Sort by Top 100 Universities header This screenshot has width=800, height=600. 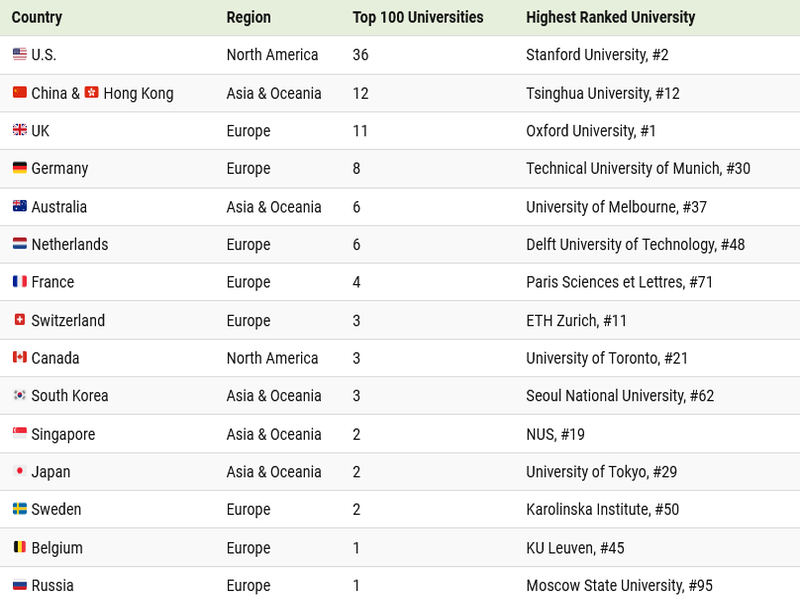point(418,17)
